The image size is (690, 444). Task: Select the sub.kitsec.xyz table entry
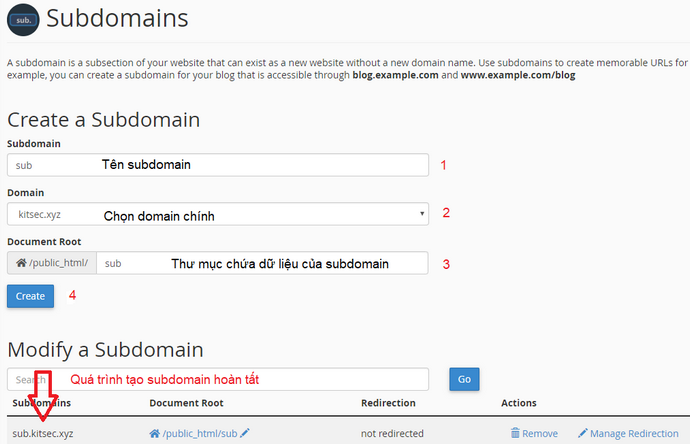pos(43,433)
